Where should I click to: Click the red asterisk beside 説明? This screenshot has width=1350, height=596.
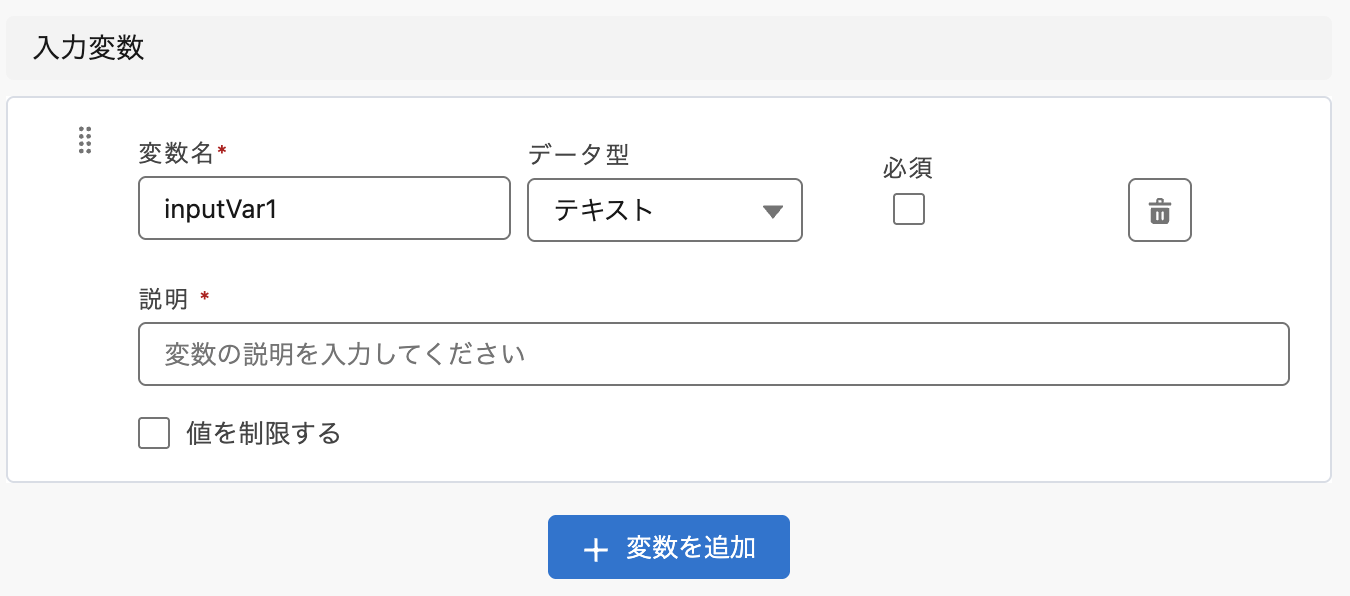tap(205, 296)
